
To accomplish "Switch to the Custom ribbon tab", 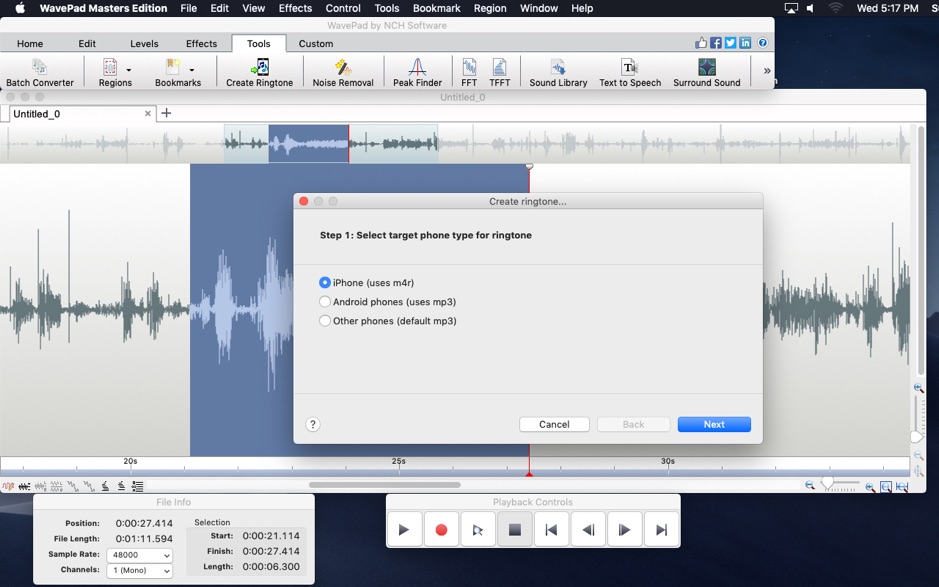I will tap(316, 43).
